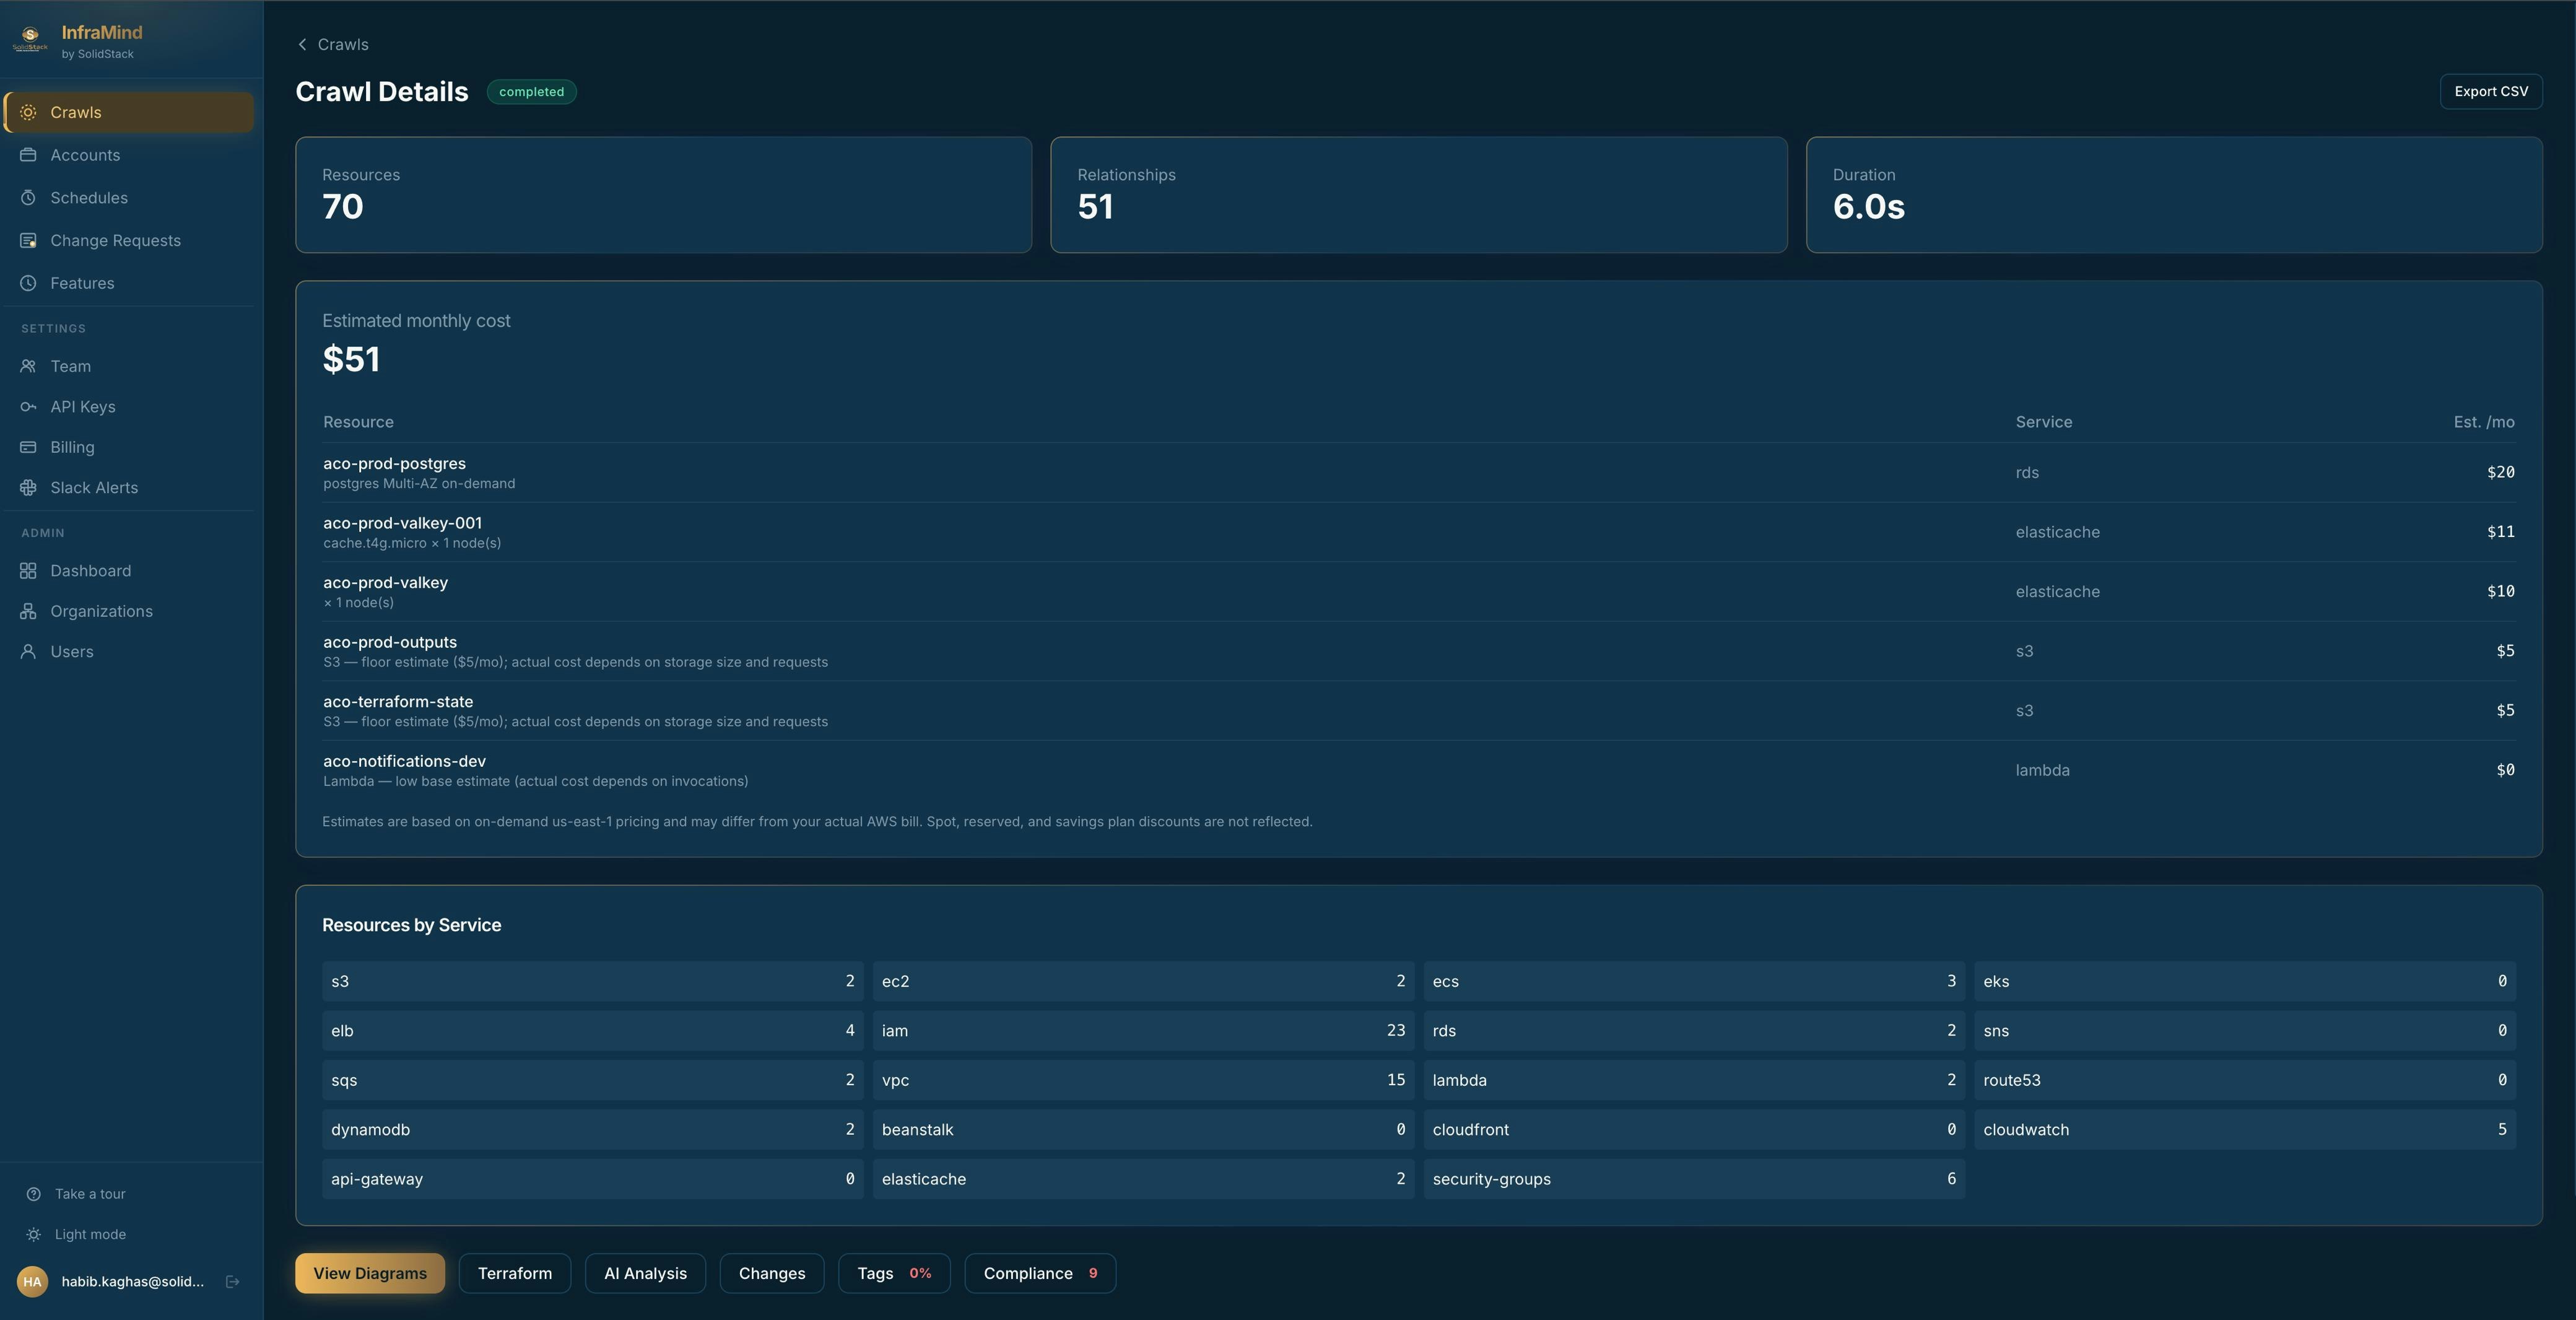Click the vpc service tile
The image size is (2576, 1320).
pos(1143,1080)
